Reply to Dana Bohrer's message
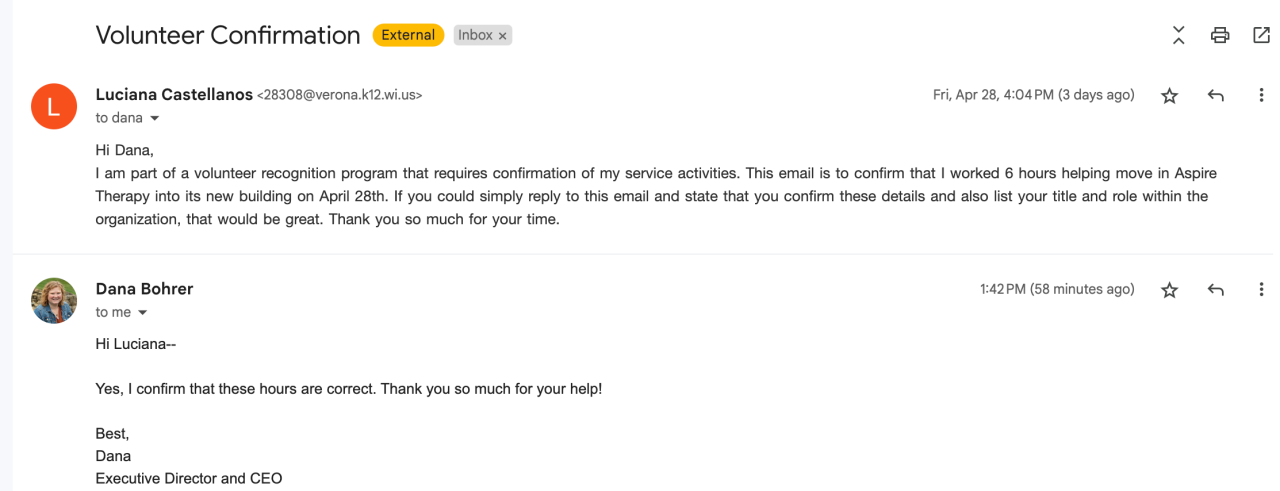This screenshot has width=1280, height=491. pyautogui.click(x=1216, y=290)
